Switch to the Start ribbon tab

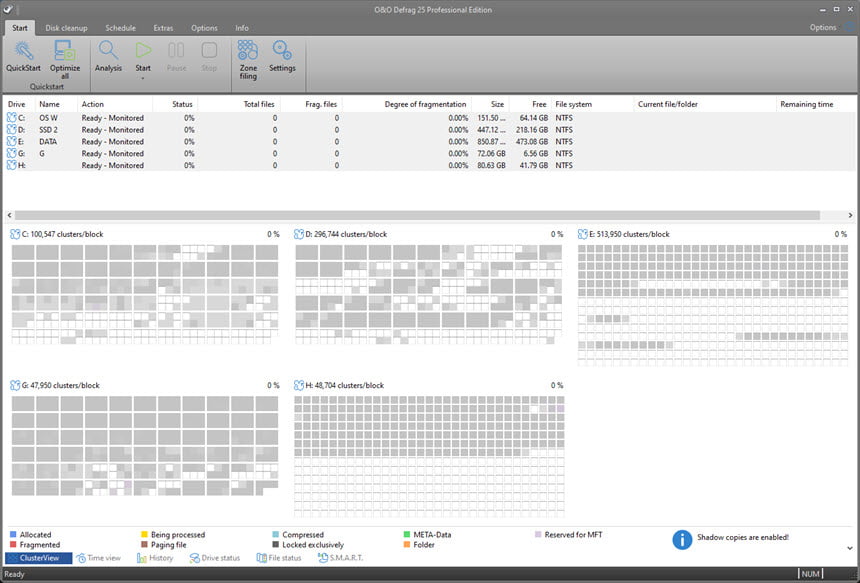[x=20, y=28]
